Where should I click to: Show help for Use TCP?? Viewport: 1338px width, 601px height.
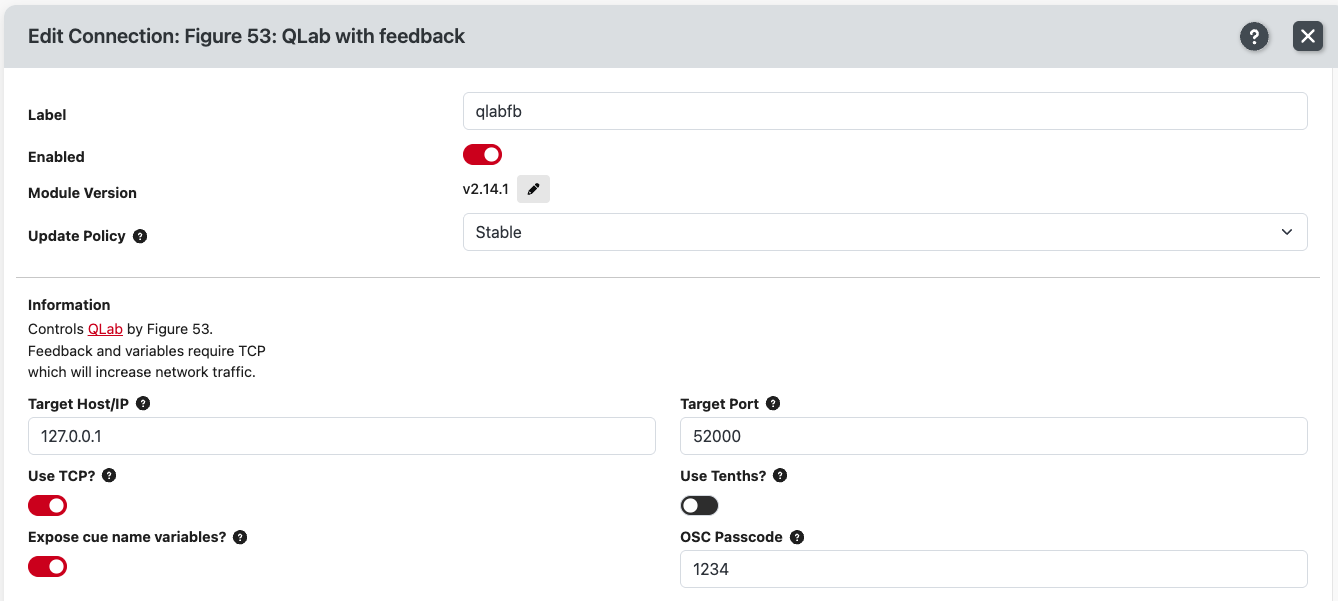pos(109,475)
